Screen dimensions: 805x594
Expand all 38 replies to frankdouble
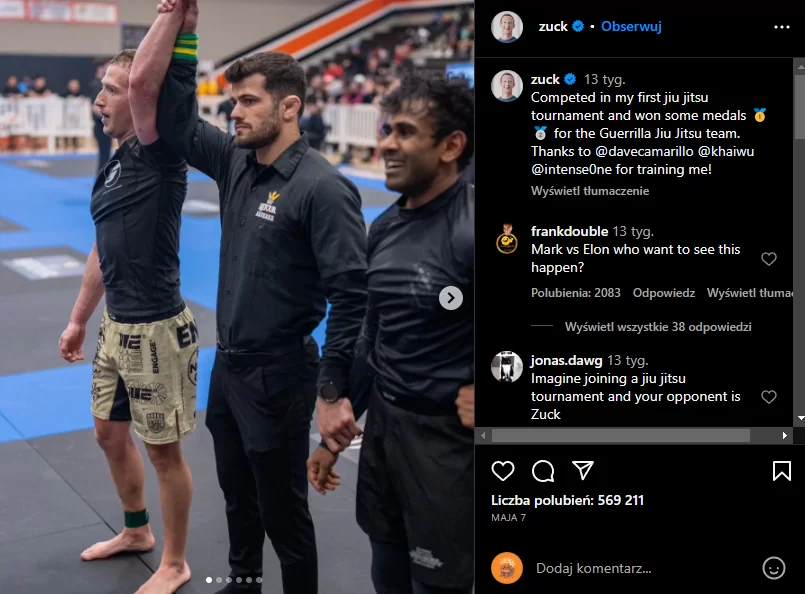[x=658, y=327]
